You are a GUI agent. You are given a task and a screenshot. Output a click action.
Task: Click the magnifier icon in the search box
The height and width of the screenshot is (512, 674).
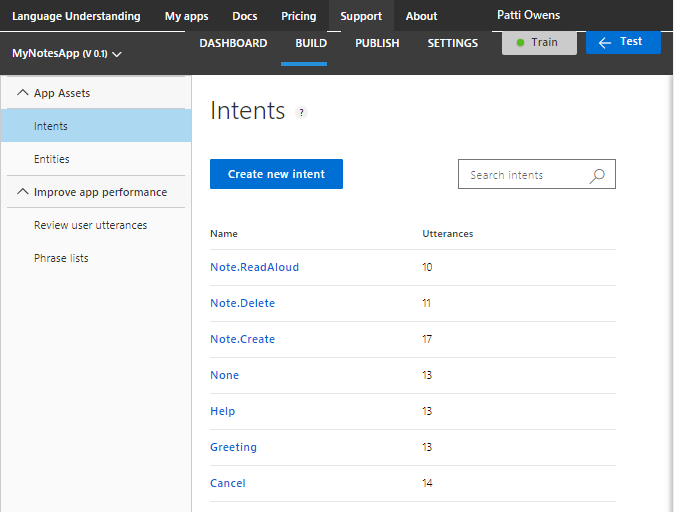coord(597,175)
